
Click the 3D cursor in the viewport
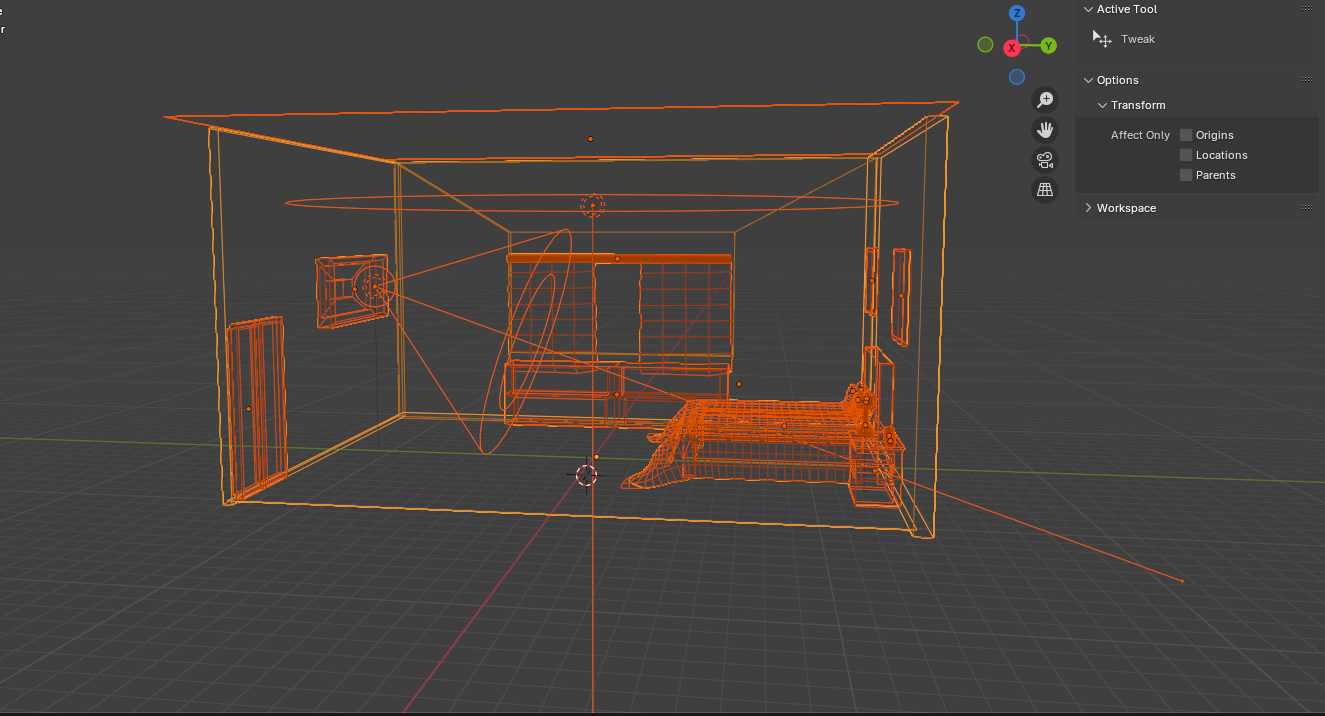point(587,475)
